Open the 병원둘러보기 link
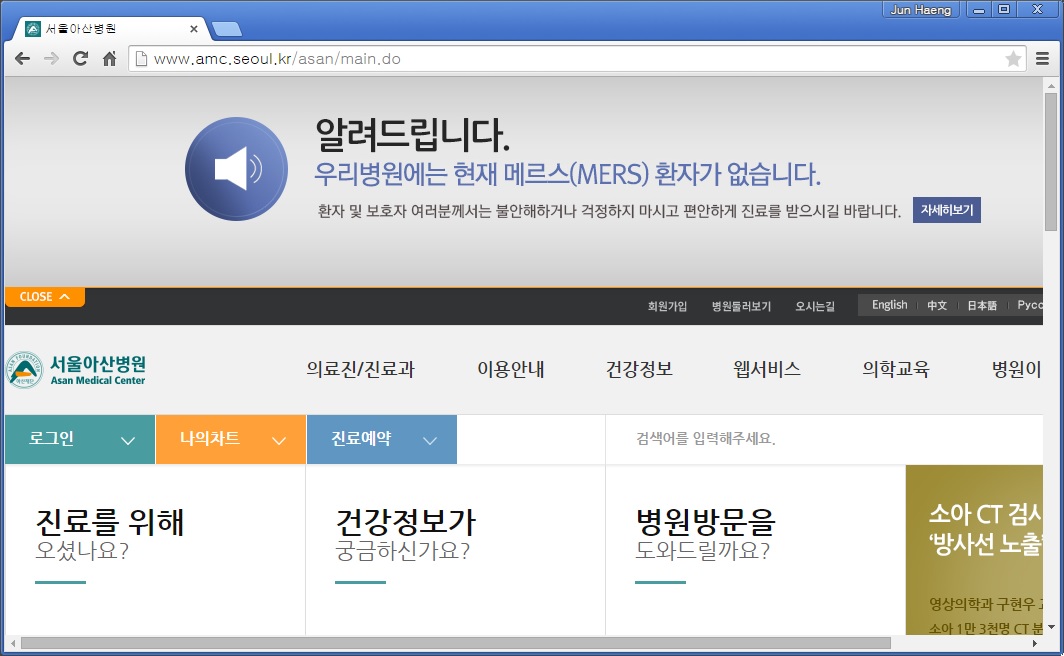 click(x=741, y=306)
